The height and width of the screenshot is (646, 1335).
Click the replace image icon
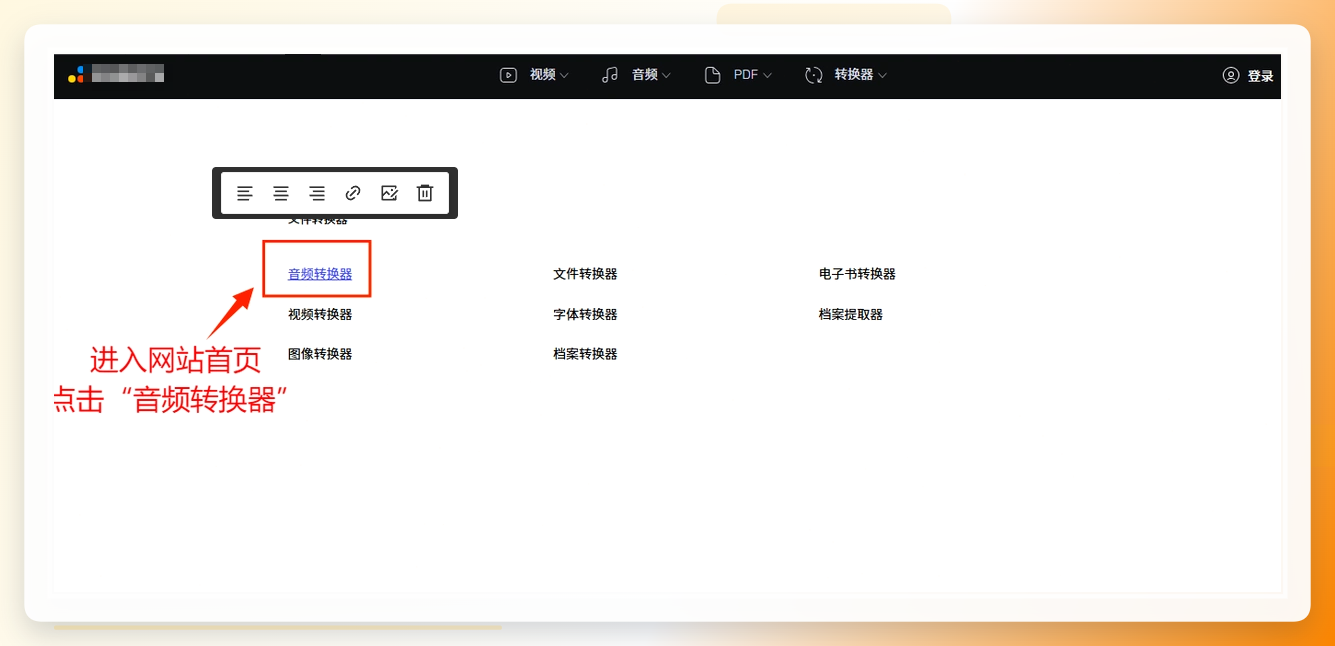(x=389, y=193)
